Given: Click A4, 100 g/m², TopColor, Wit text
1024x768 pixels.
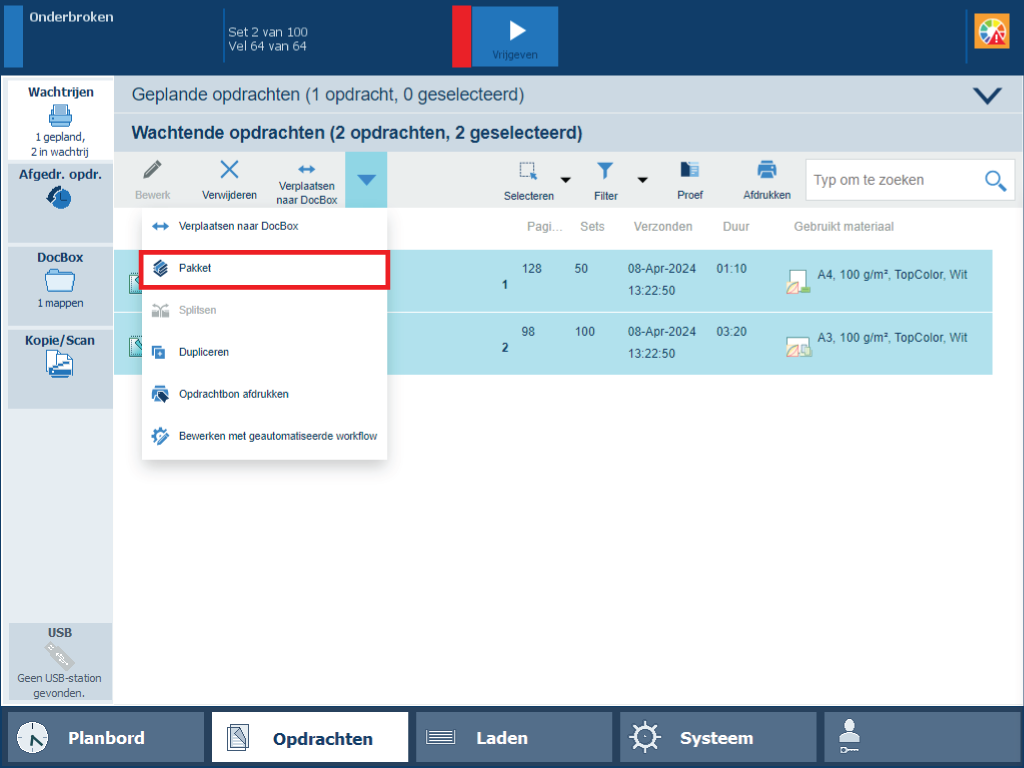Looking at the screenshot, I should [892, 275].
